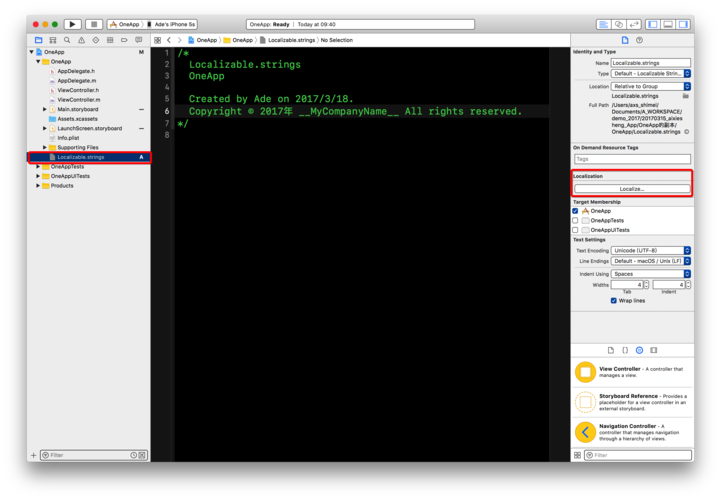The width and height of the screenshot is (721, 500).
Task: Open the Location dropdown
Action: click(x=651, y=86)
